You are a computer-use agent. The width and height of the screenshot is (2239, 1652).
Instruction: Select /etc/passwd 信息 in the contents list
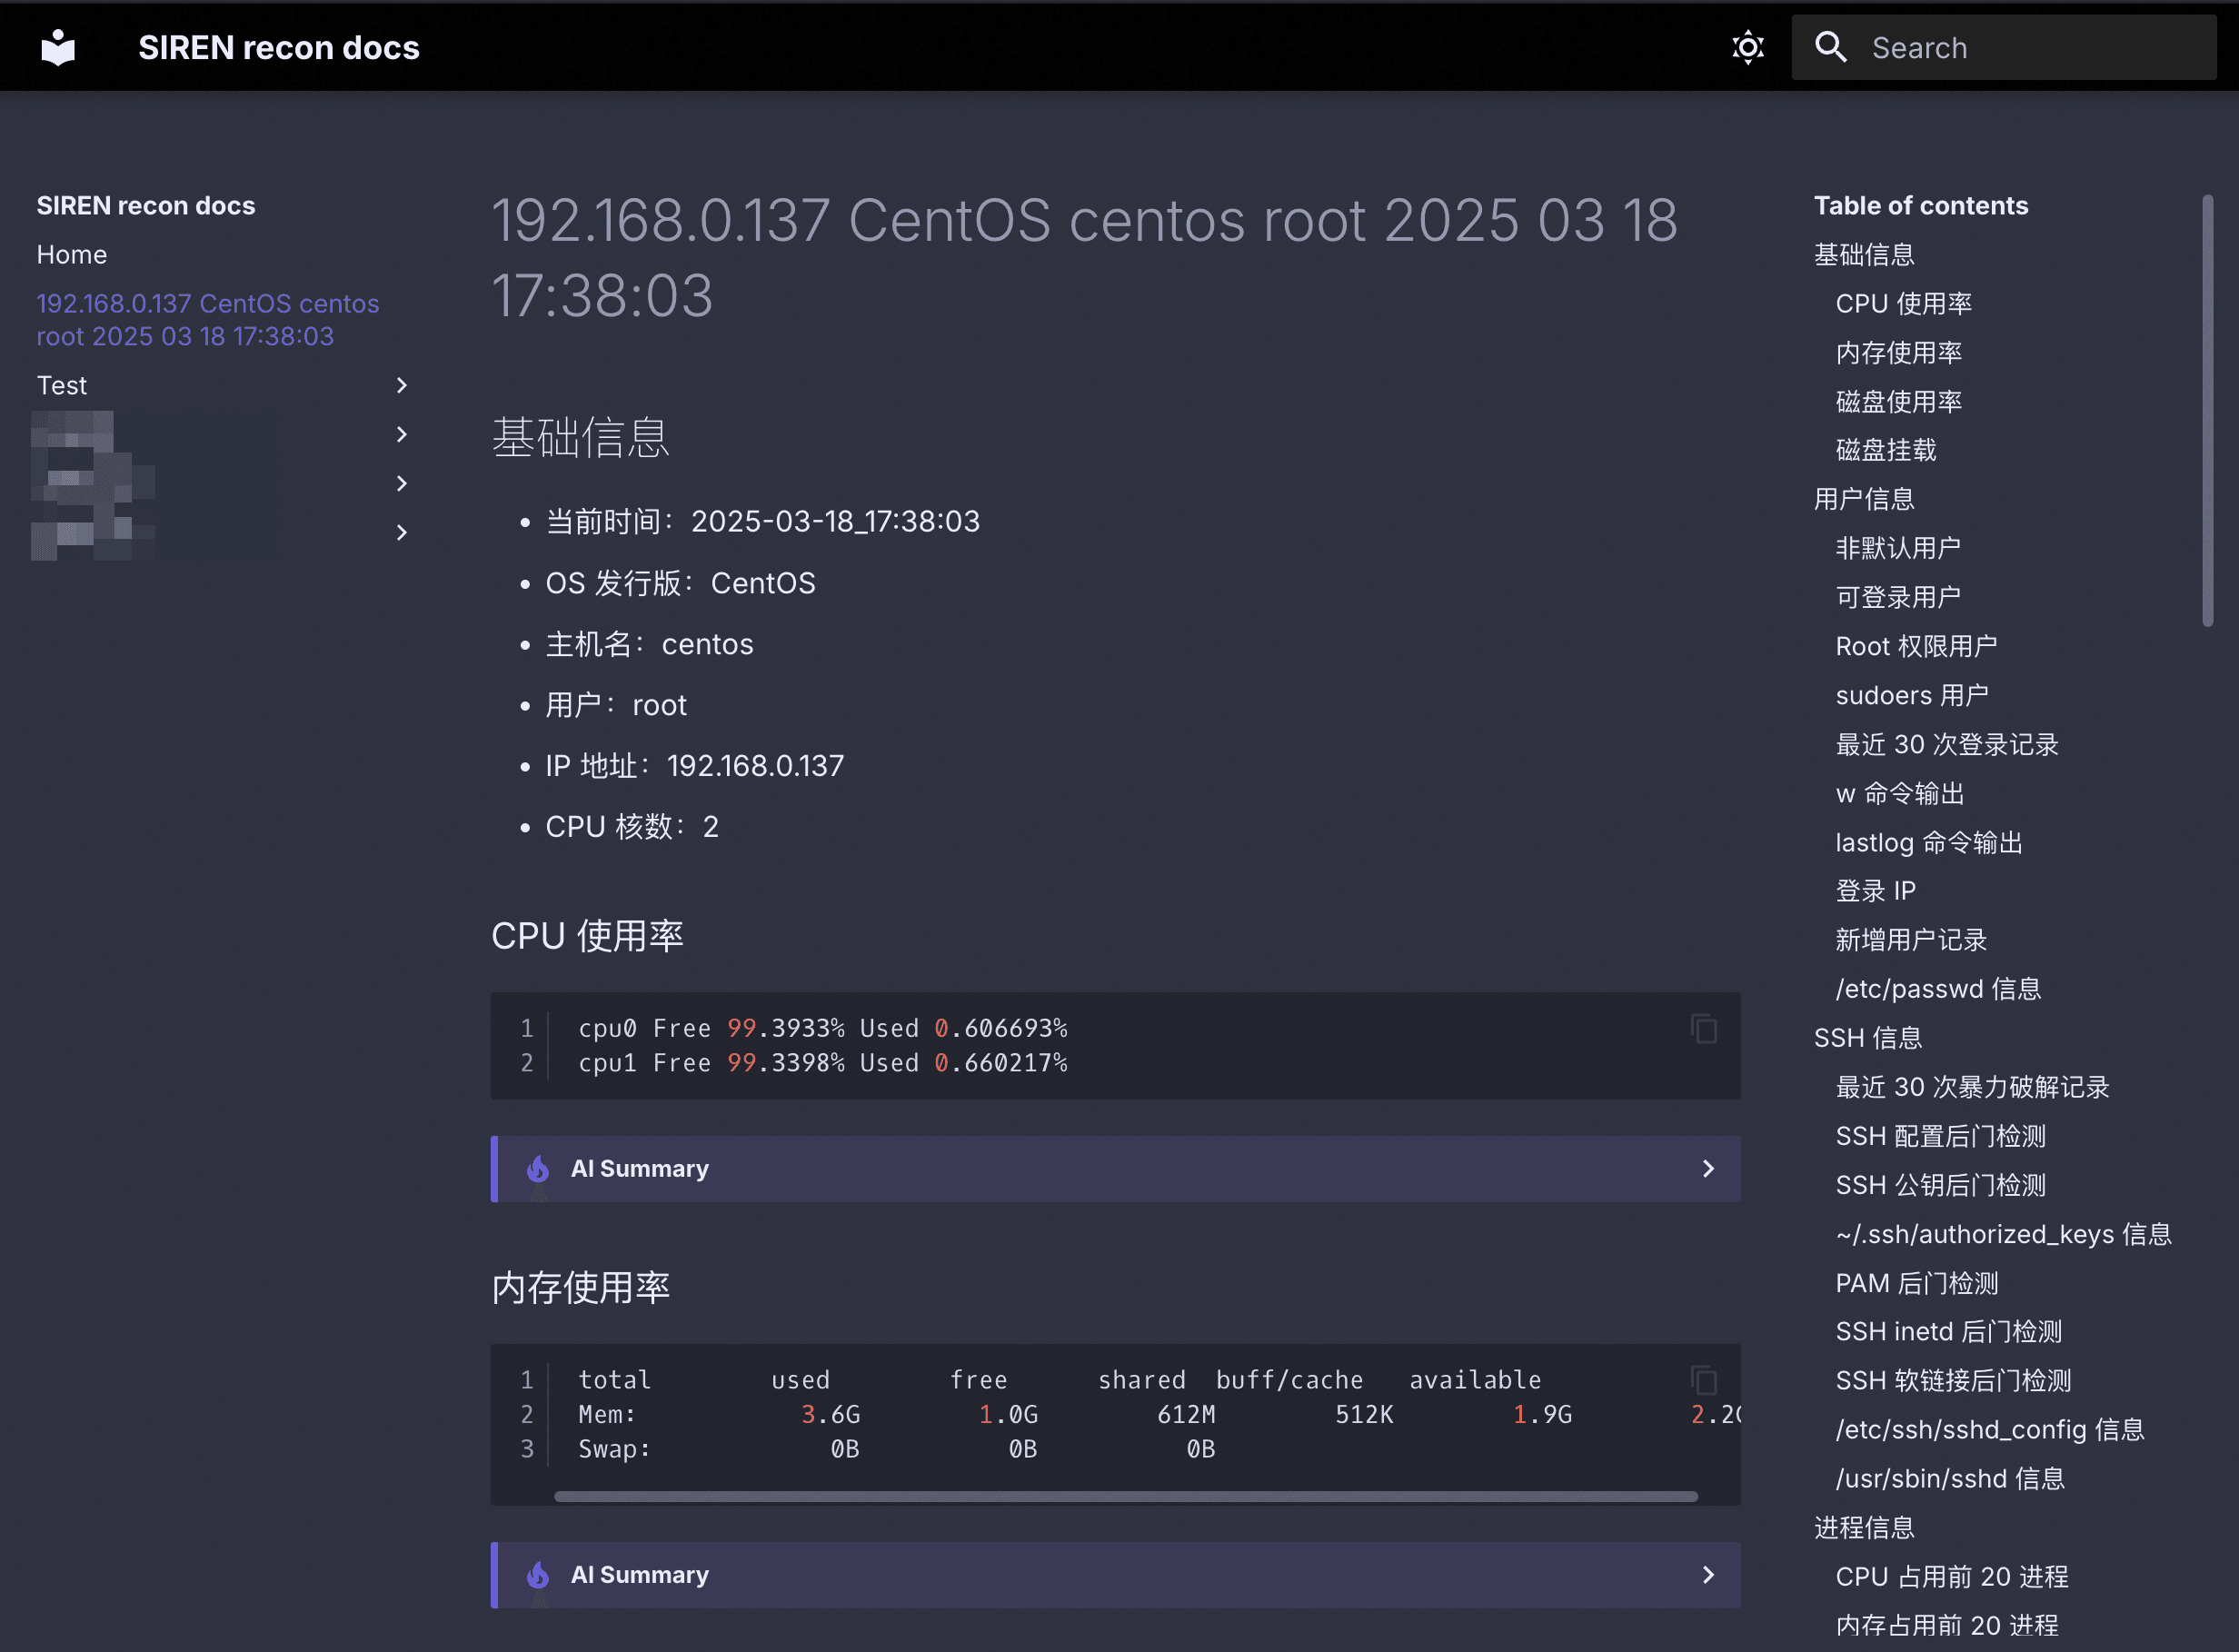pos(1938,988)
